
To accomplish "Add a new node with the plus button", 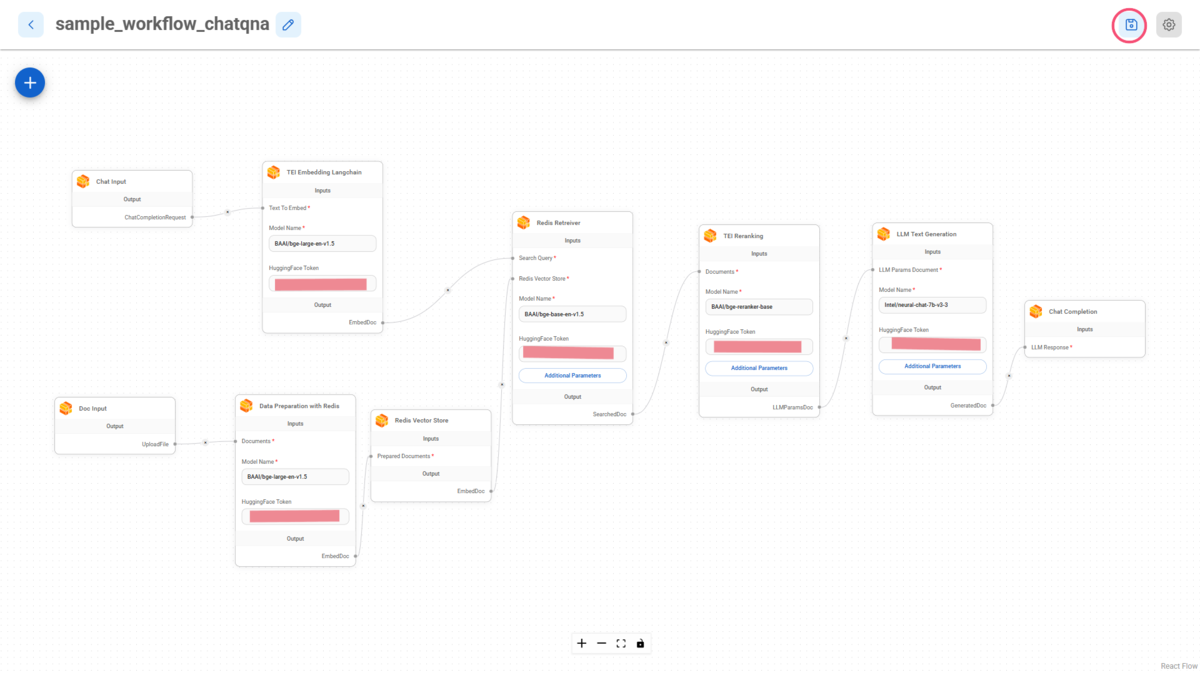I will pyautogui.click(x=30, y=82).
